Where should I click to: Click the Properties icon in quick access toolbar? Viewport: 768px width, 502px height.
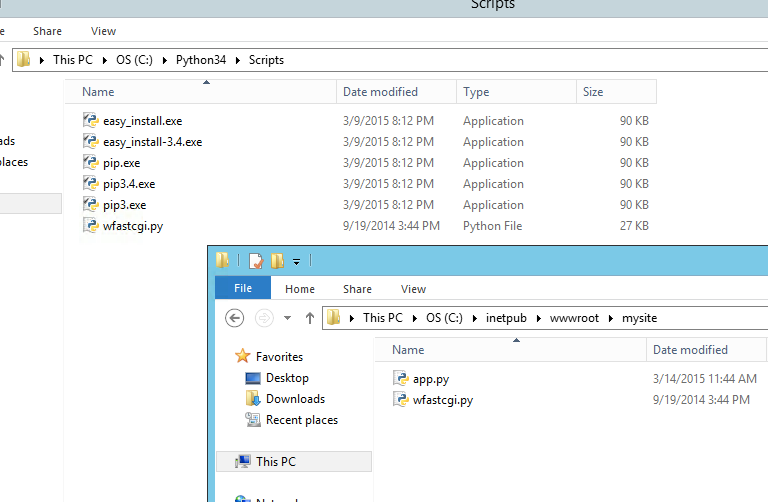(256, 261)
